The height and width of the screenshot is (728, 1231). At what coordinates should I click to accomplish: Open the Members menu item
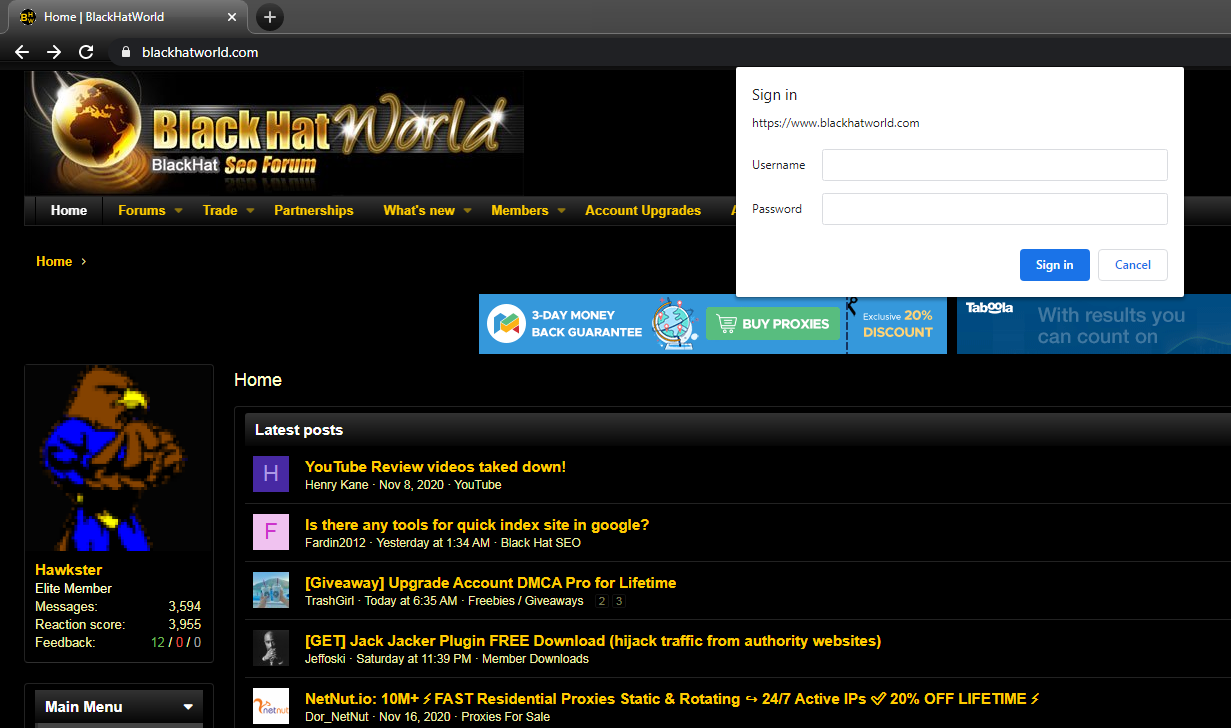coord(520,210)
